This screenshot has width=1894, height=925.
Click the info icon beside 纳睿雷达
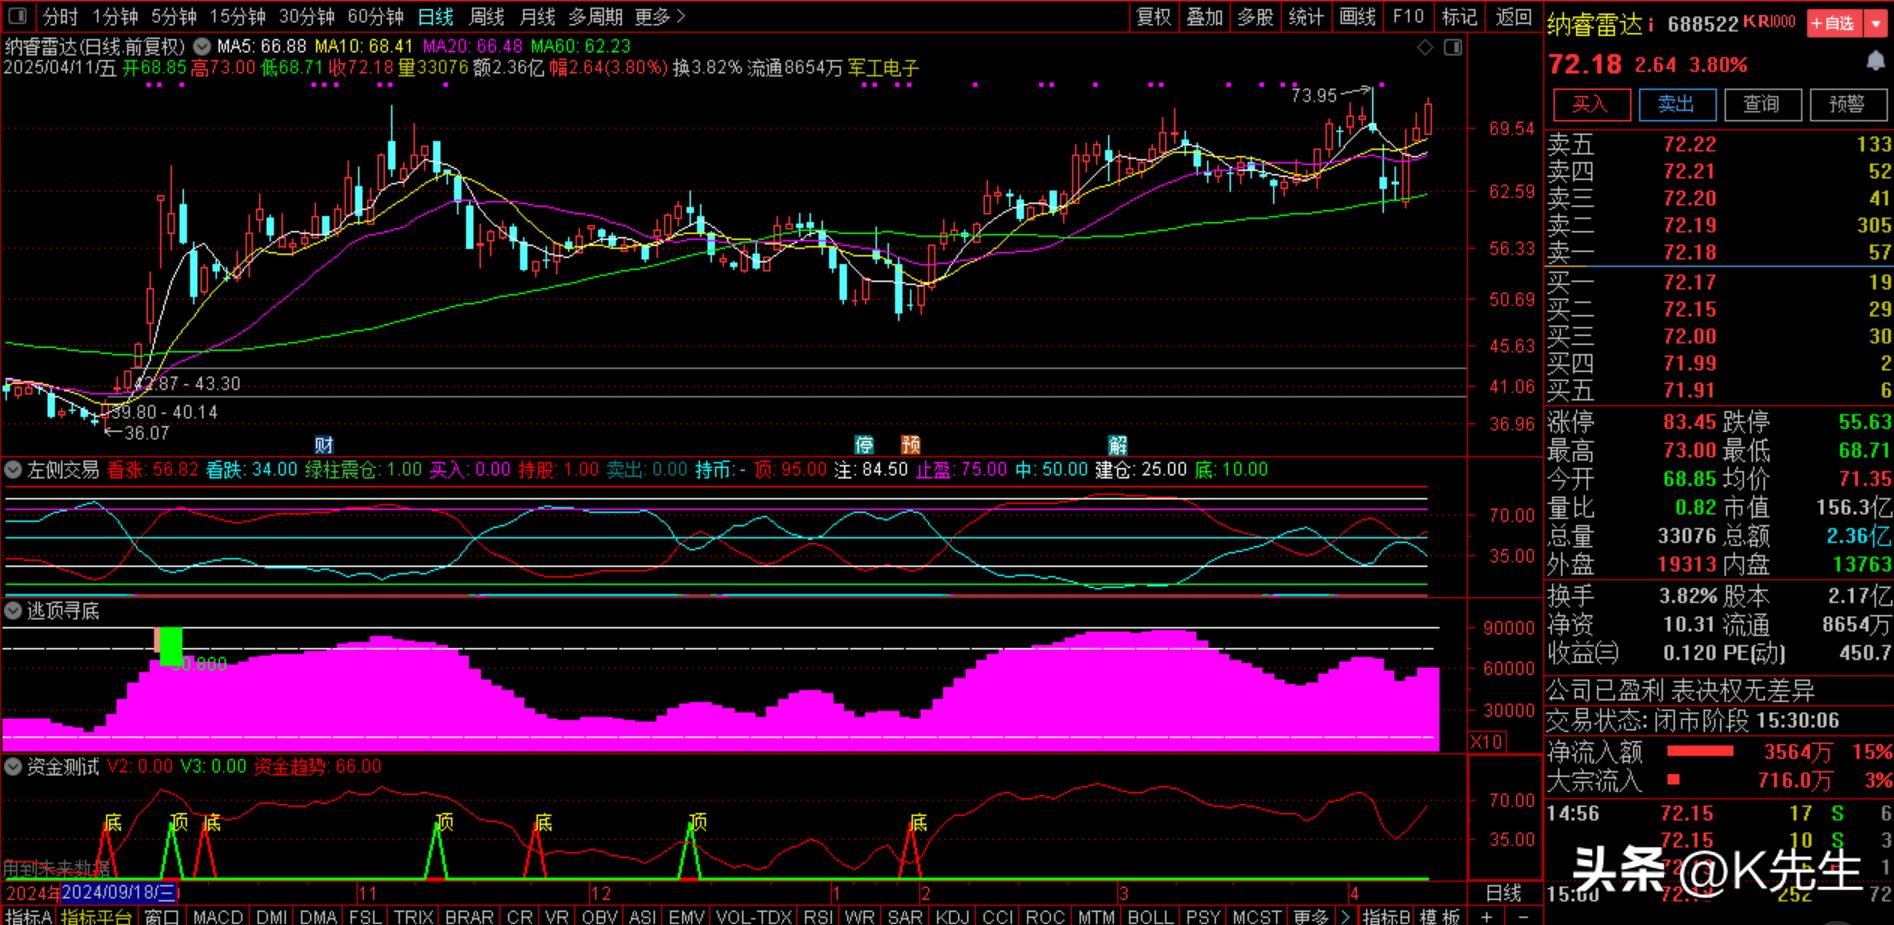point(1650,24)
